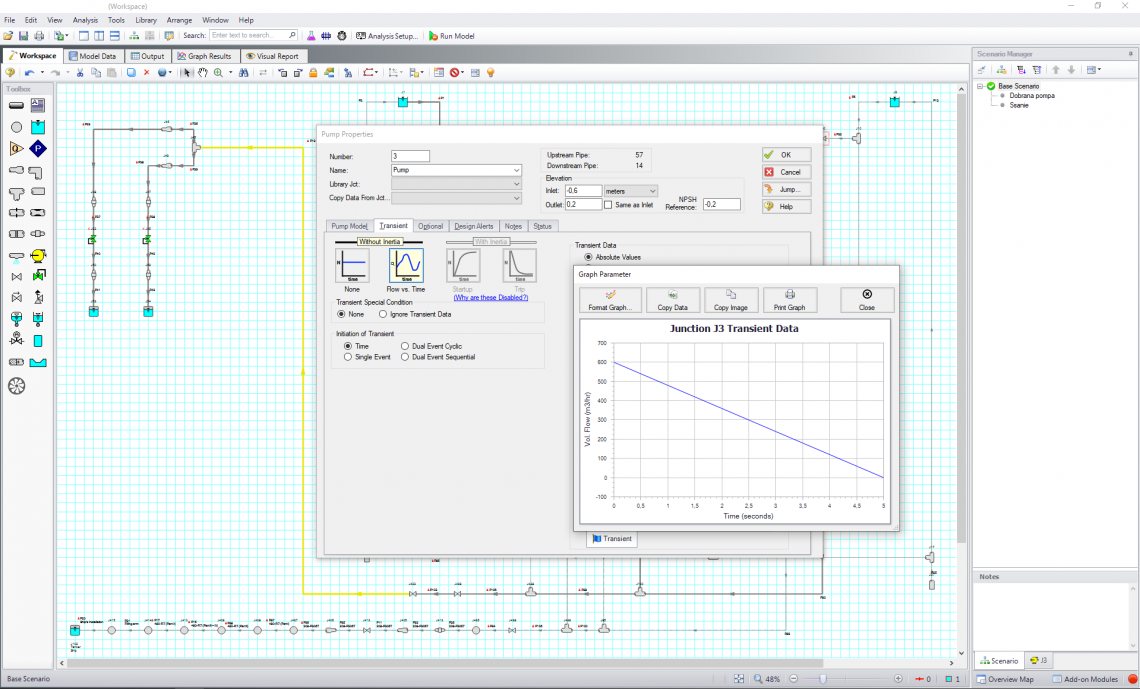Expand the pump Name dropdown
The width and height of the screenshot is (1140, 689).
click(x=516, y=170)
